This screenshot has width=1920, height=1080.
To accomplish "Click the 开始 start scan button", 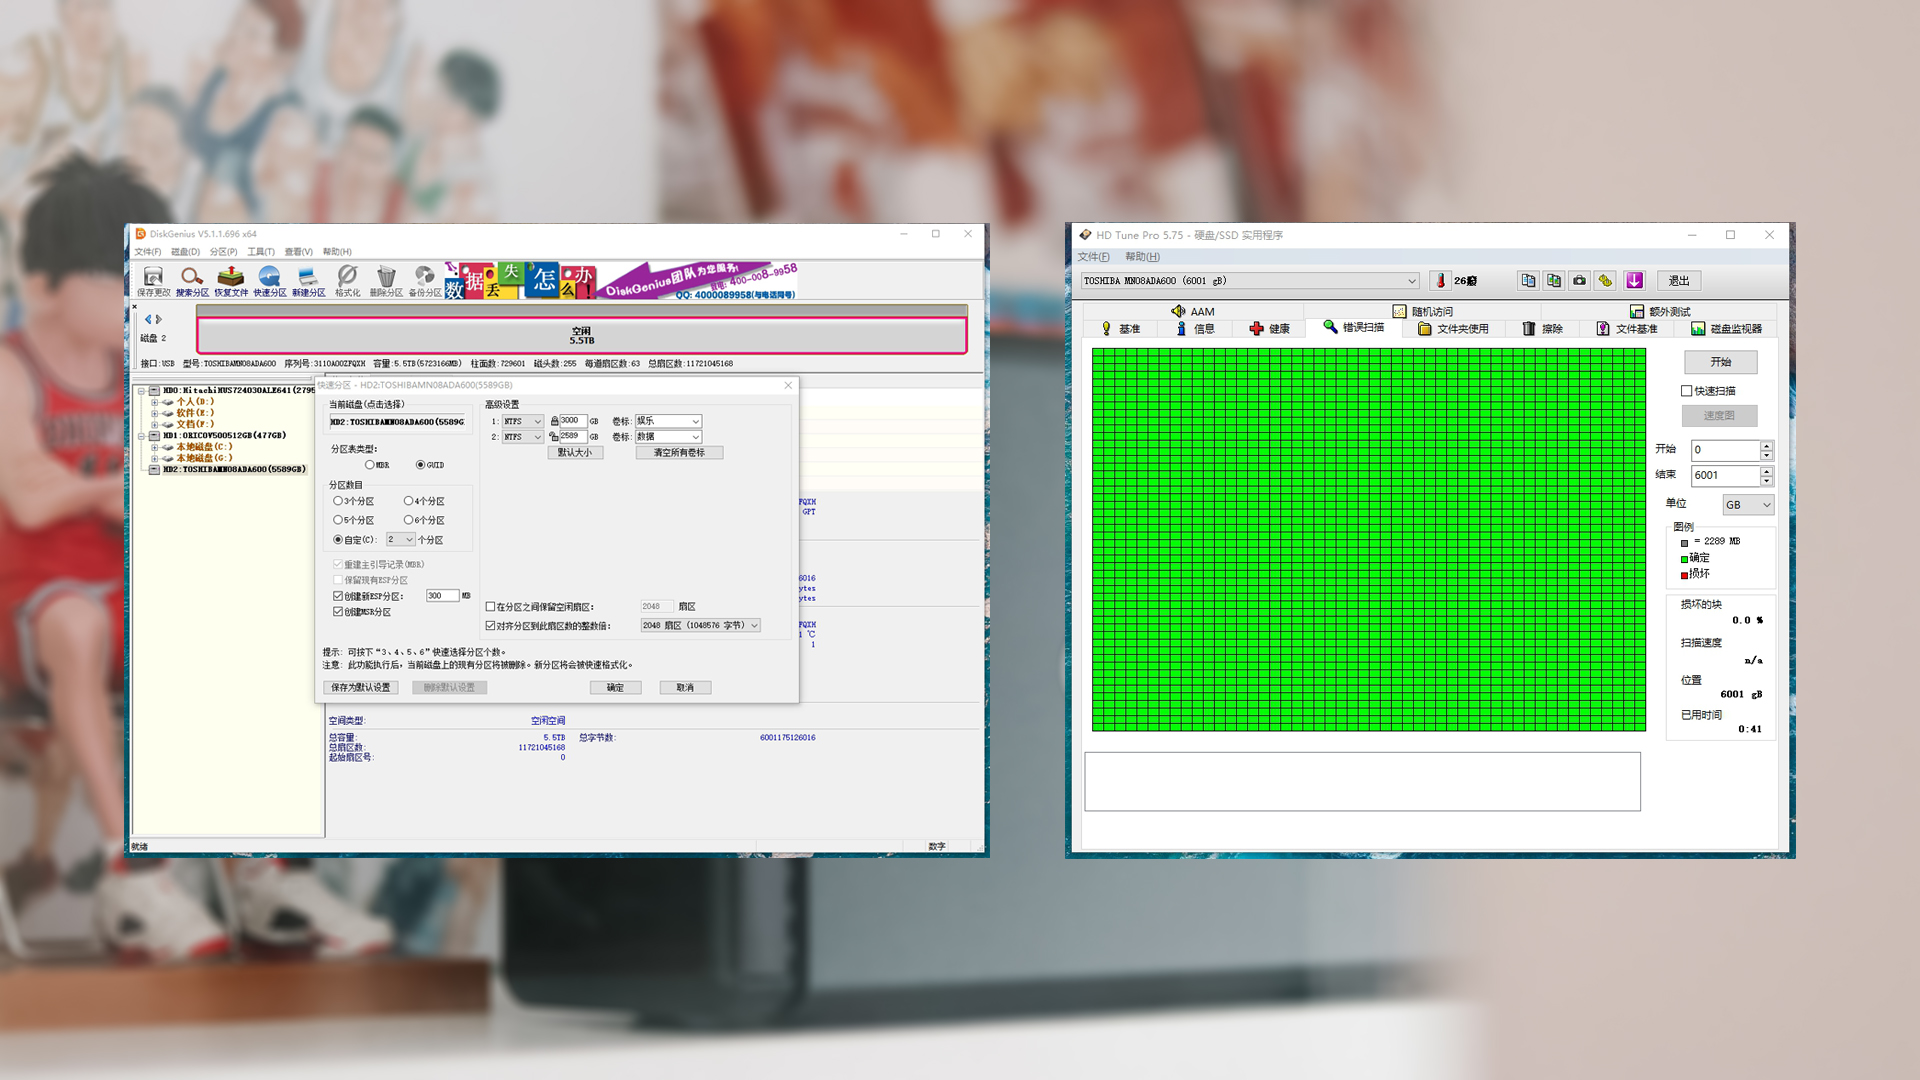I will pos(1720,362).
